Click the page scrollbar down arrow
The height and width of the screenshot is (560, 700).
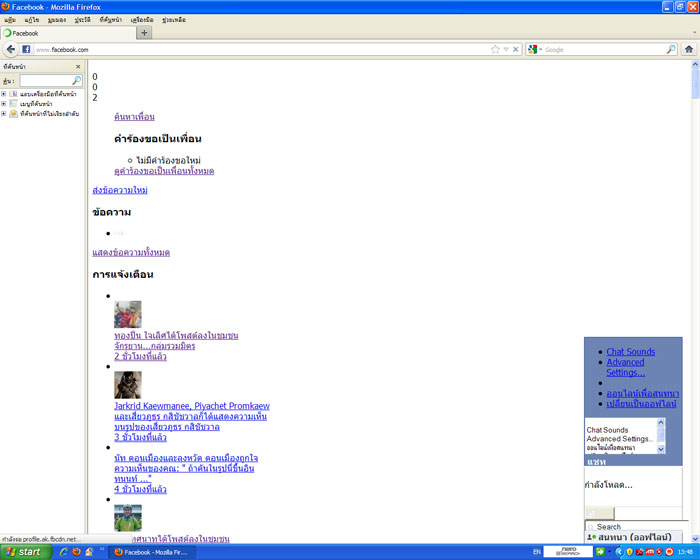click(x=695, y=539)
